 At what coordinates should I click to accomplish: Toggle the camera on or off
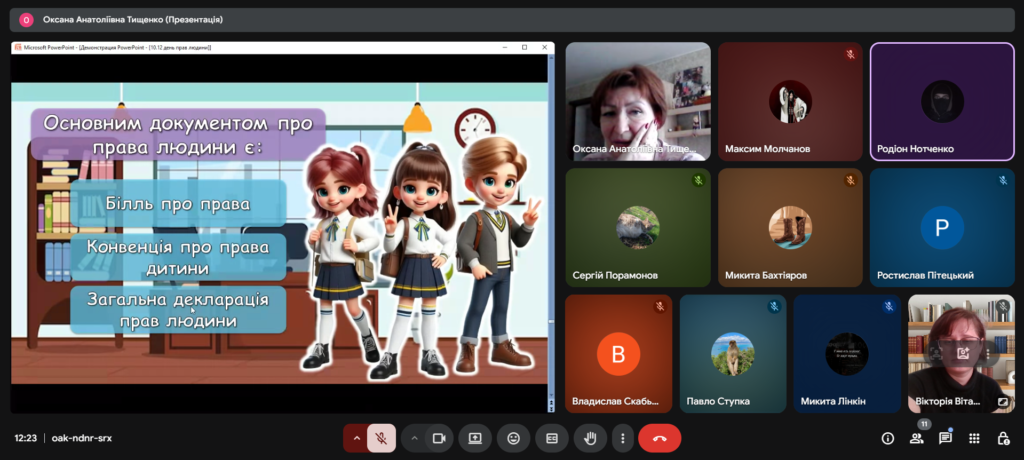click(x=438, y=438)
